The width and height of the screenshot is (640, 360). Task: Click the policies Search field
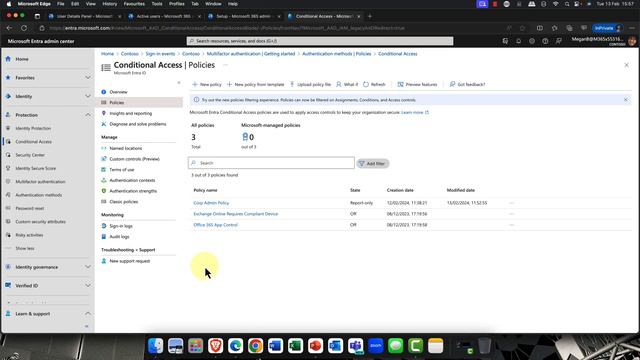(271, 163)
